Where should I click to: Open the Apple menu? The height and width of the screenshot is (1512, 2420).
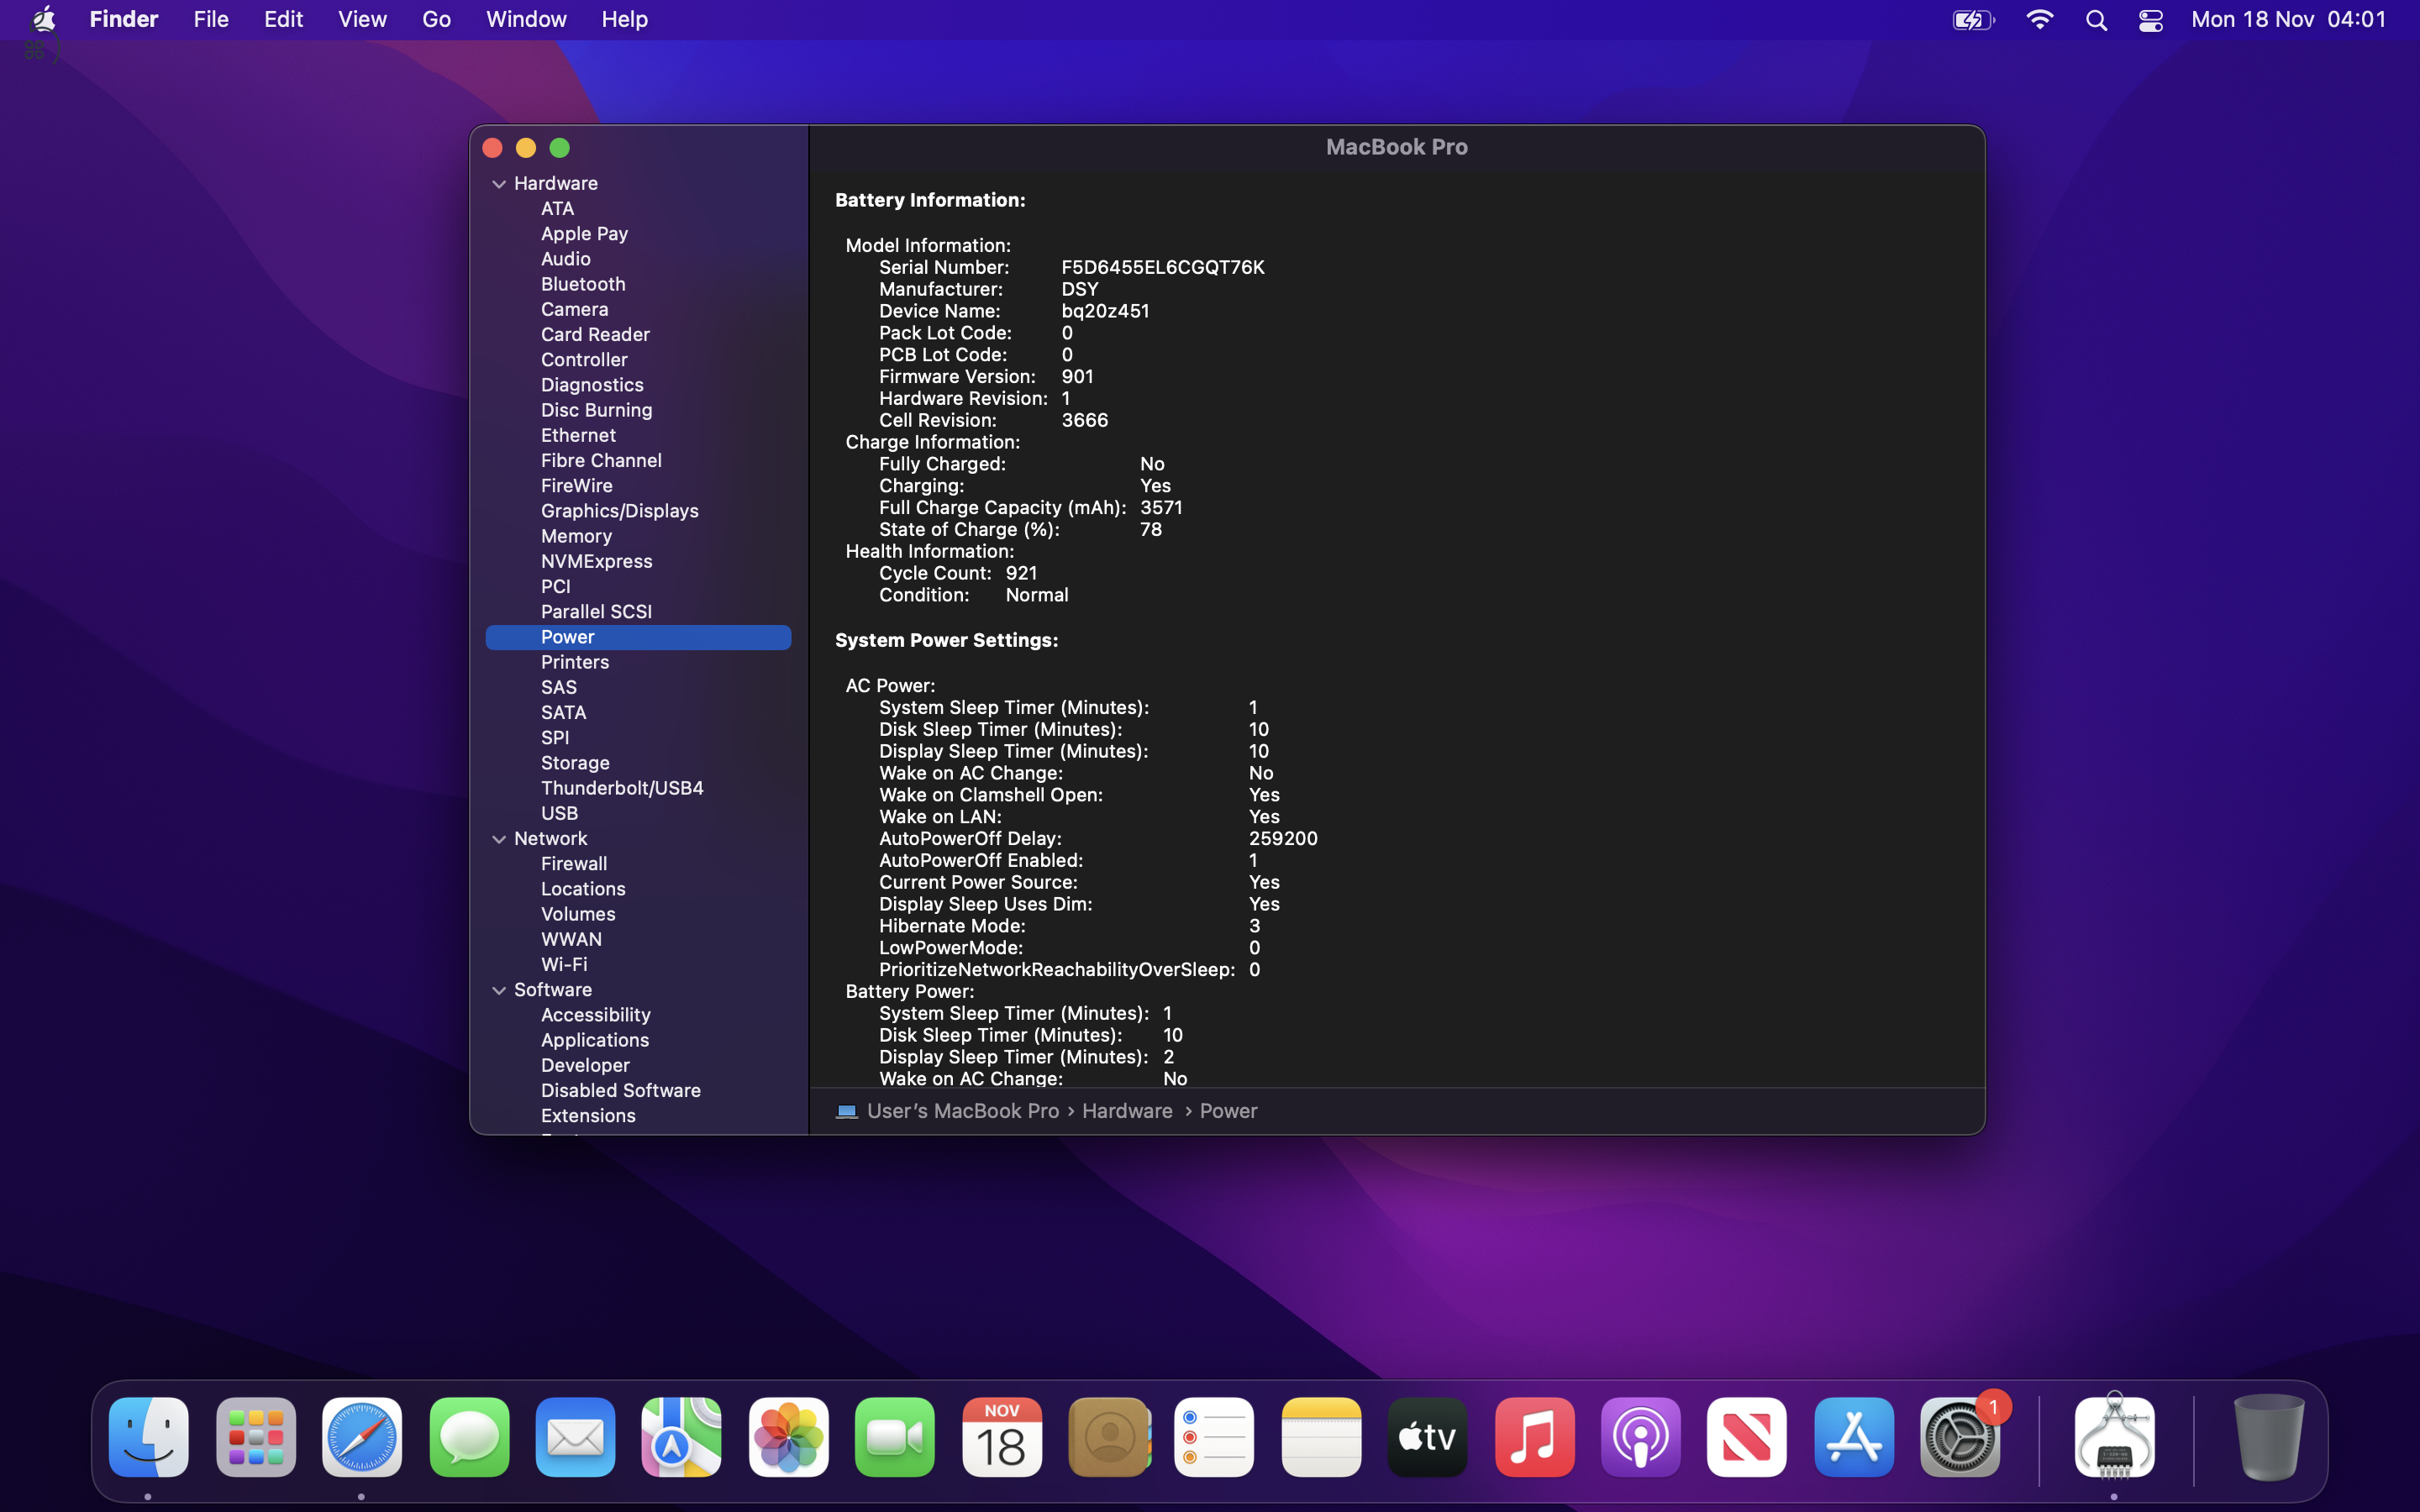pos(43,19)
